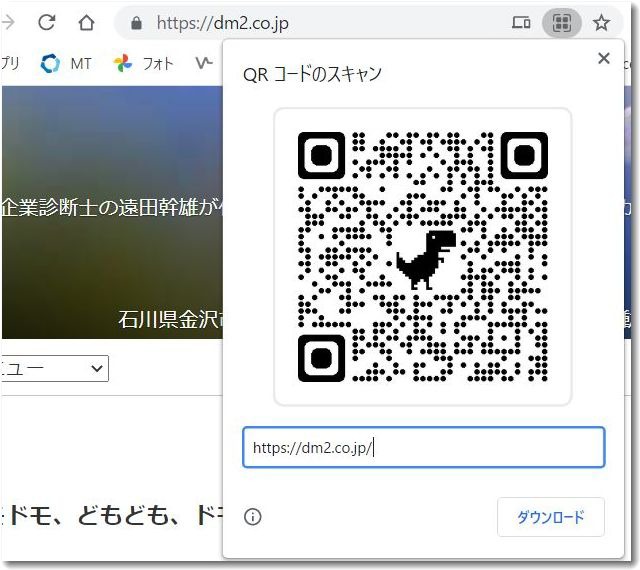Click the address bar URL dm2.co.jp
Image resolution: width=640 pixels, height=570 pixels.
[222, 23]
